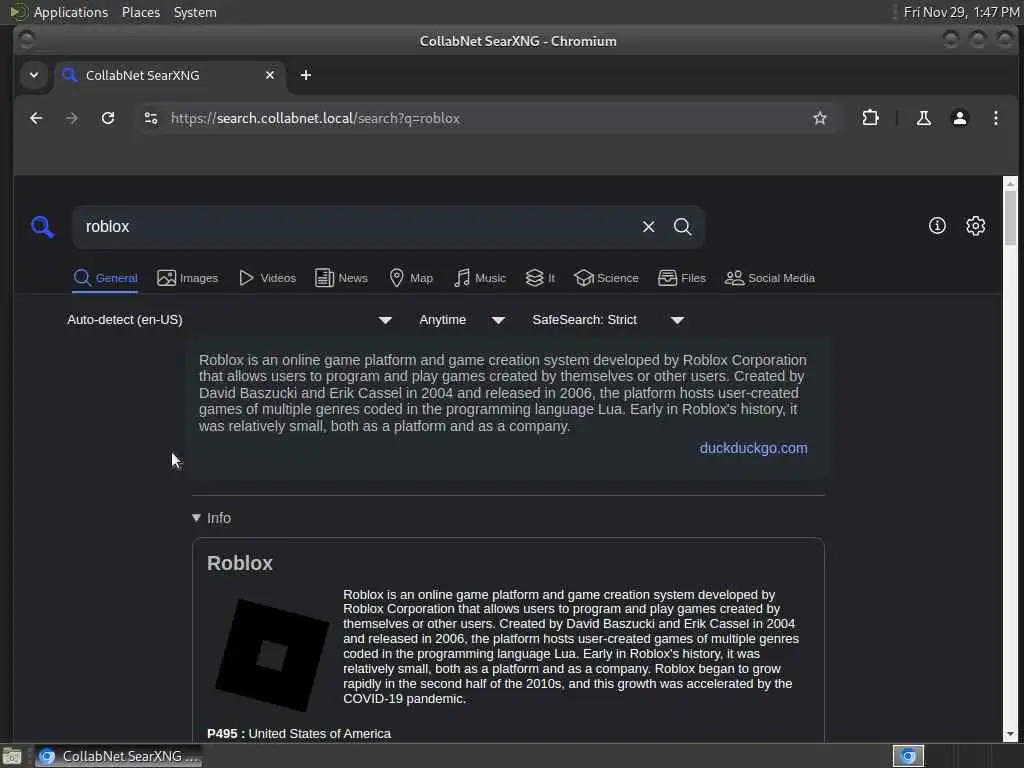The image size is (1024, 768).
Task: Click the page vertical scrollbar thumb
Action: click(1010, 218)
